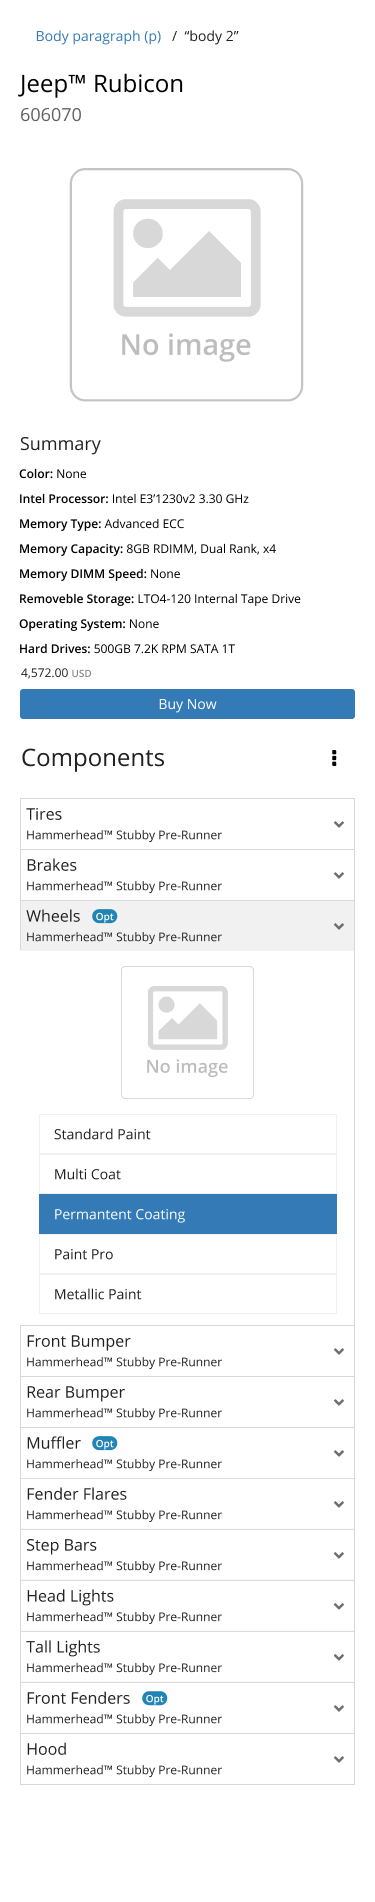This screenshot has width=375, height=1902.
Task: Click the Rear Bumper row title
Action: point(76,1392)
